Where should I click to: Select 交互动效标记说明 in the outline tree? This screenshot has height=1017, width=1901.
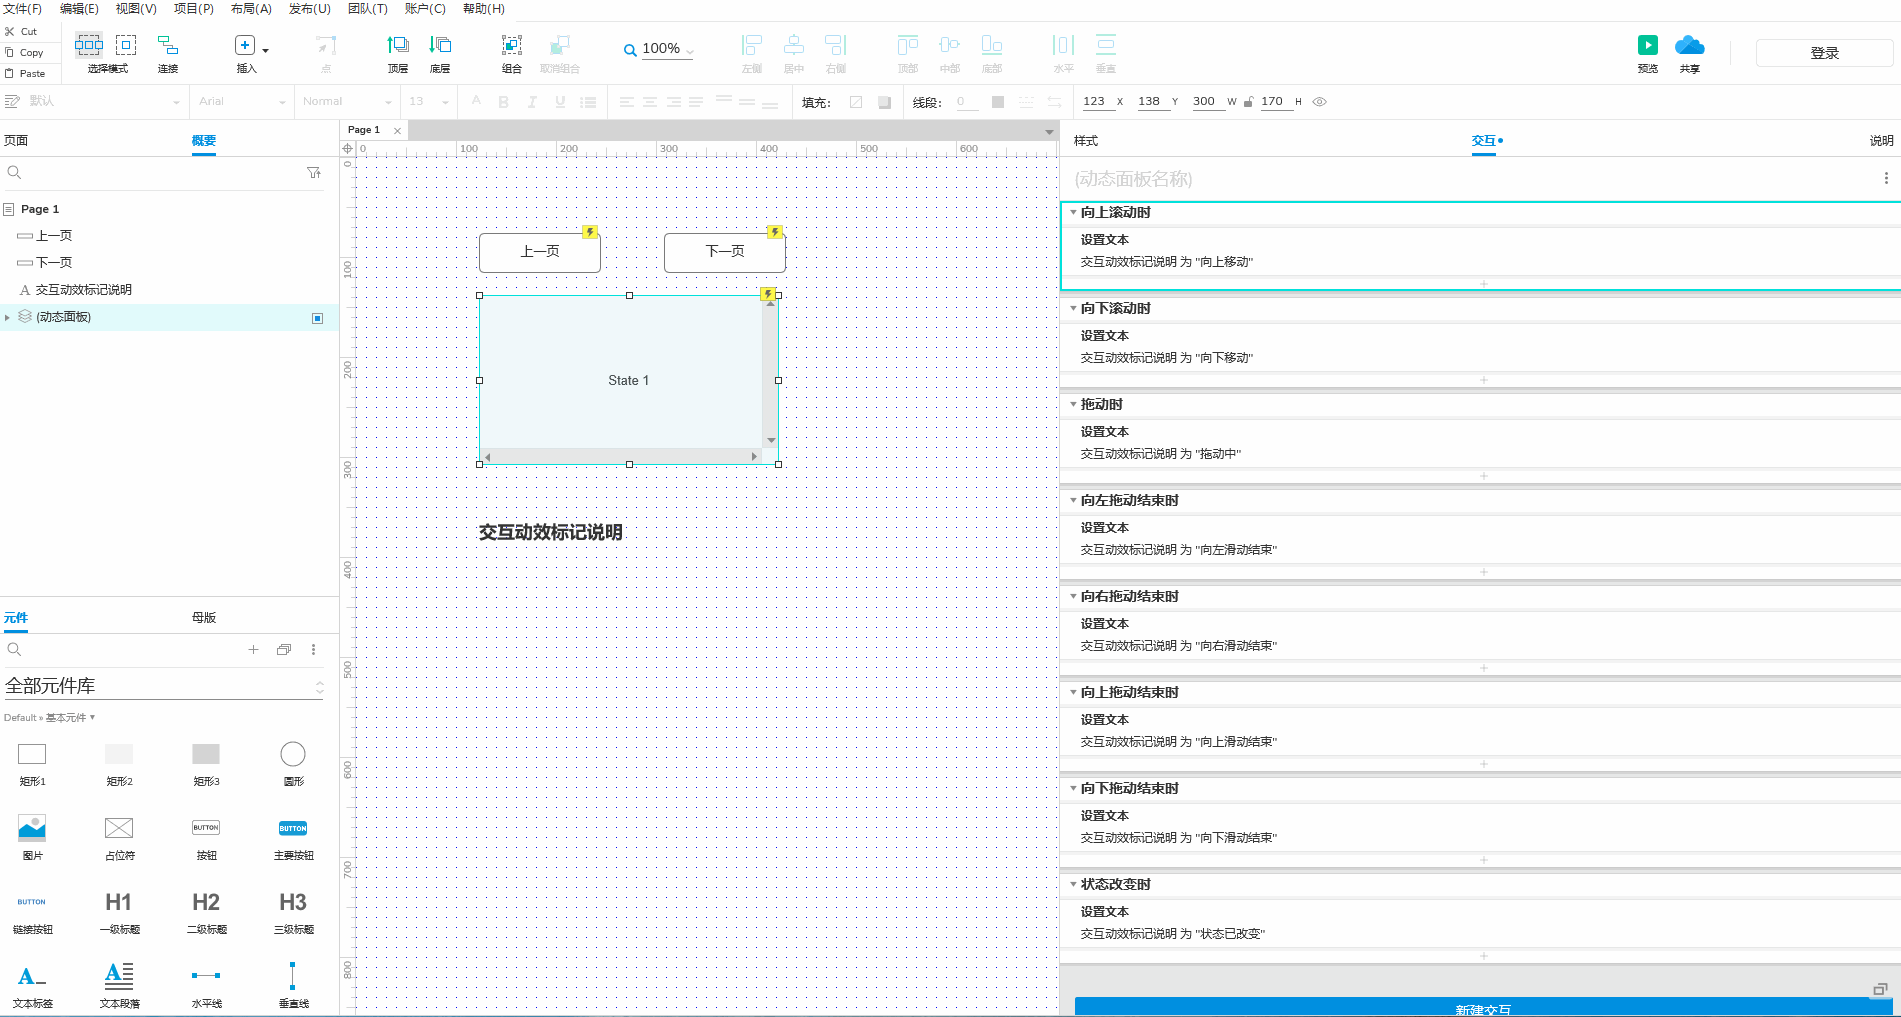(x=84, y=290)
